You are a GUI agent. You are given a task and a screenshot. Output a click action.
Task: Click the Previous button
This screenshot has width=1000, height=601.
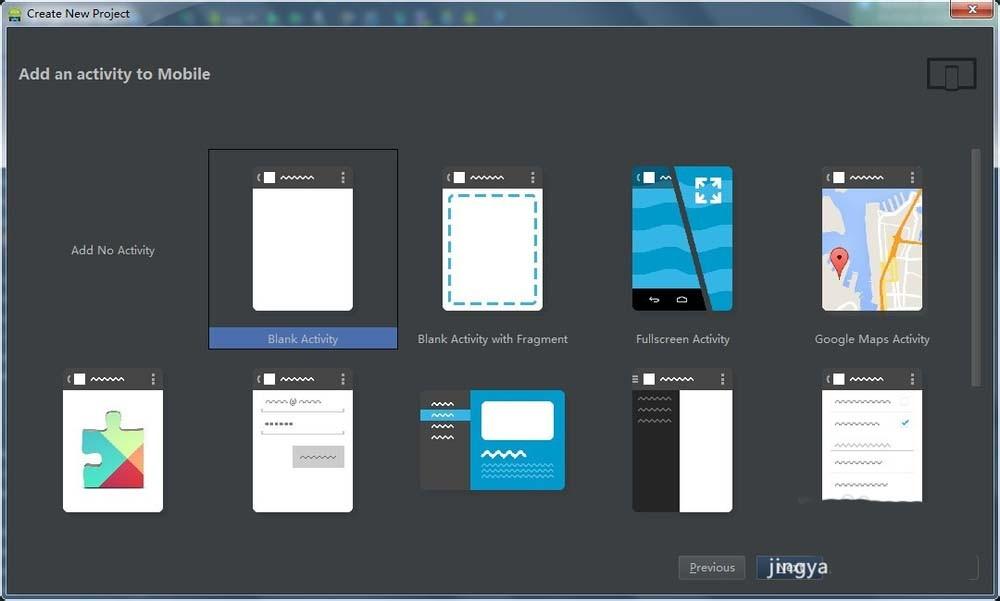coord(711,567)
